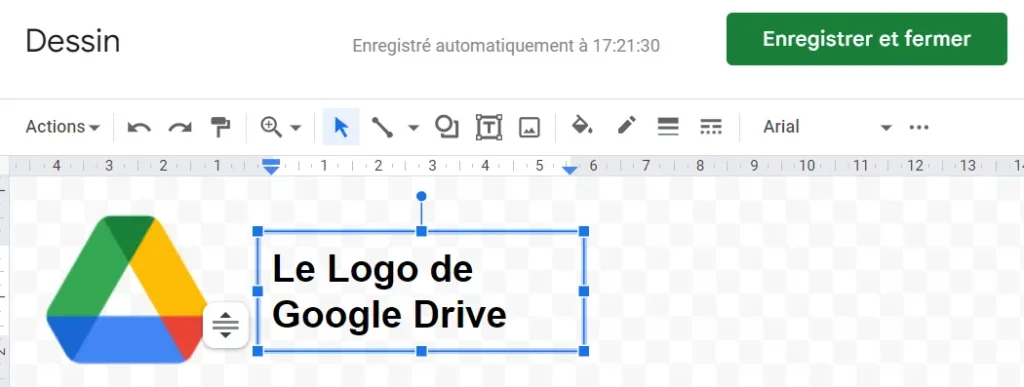Select the Text box tool
Image resolution: width=1024 pixels, height=387 pixels.
[488, 127]
